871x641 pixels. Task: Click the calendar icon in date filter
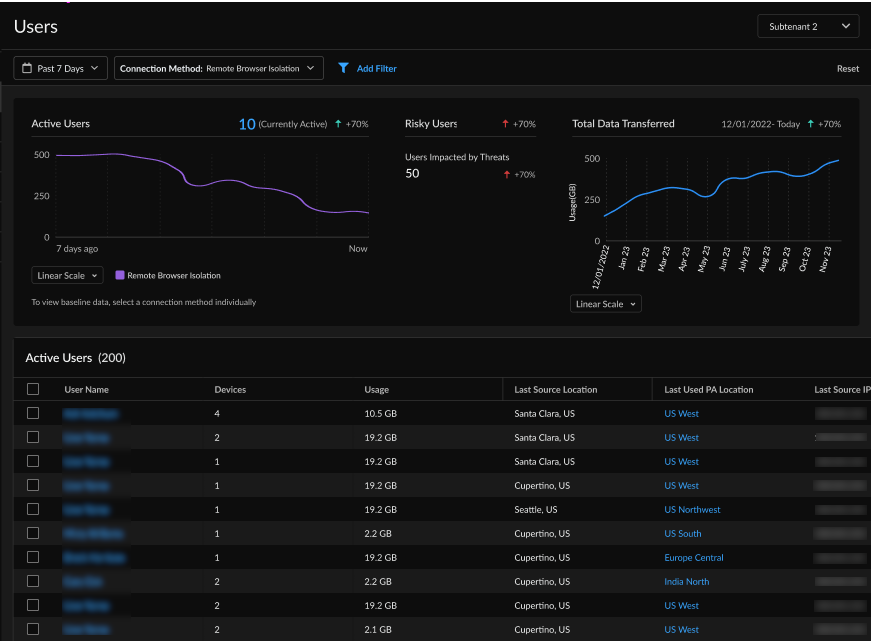pos(26,68)
